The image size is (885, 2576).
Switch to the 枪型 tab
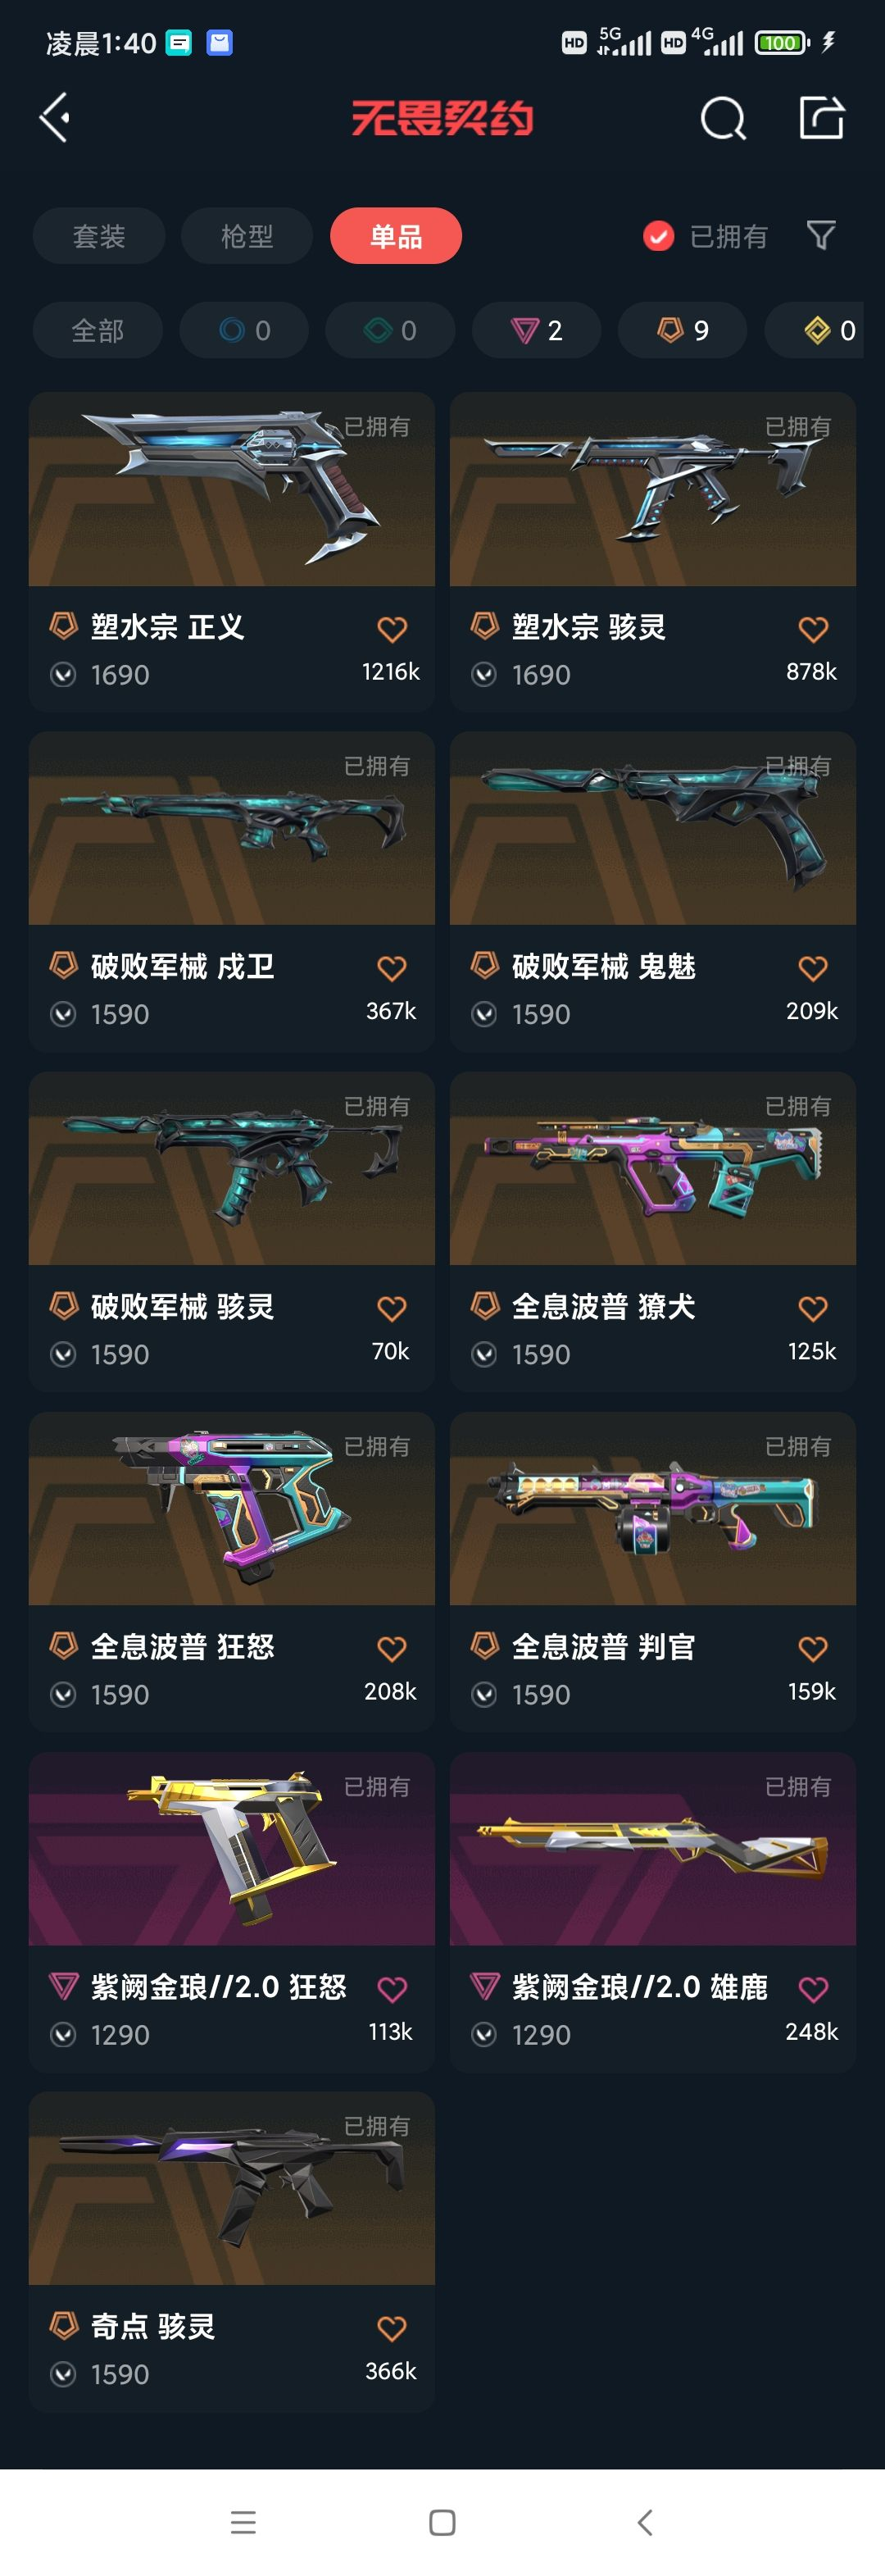tap(247, 236)
